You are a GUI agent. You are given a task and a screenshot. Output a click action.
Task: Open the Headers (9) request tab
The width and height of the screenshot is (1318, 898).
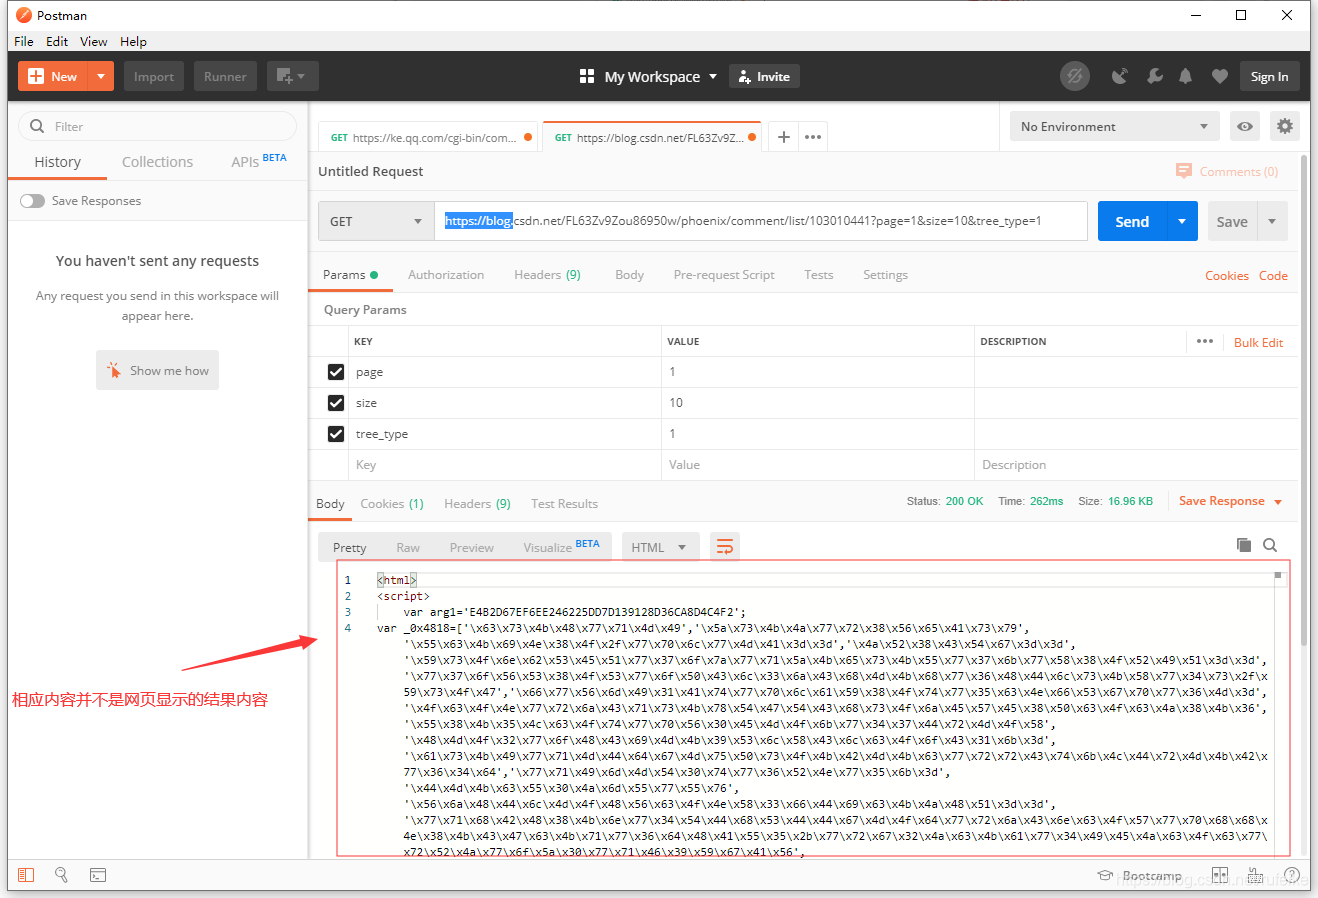(x=547, y=274)
